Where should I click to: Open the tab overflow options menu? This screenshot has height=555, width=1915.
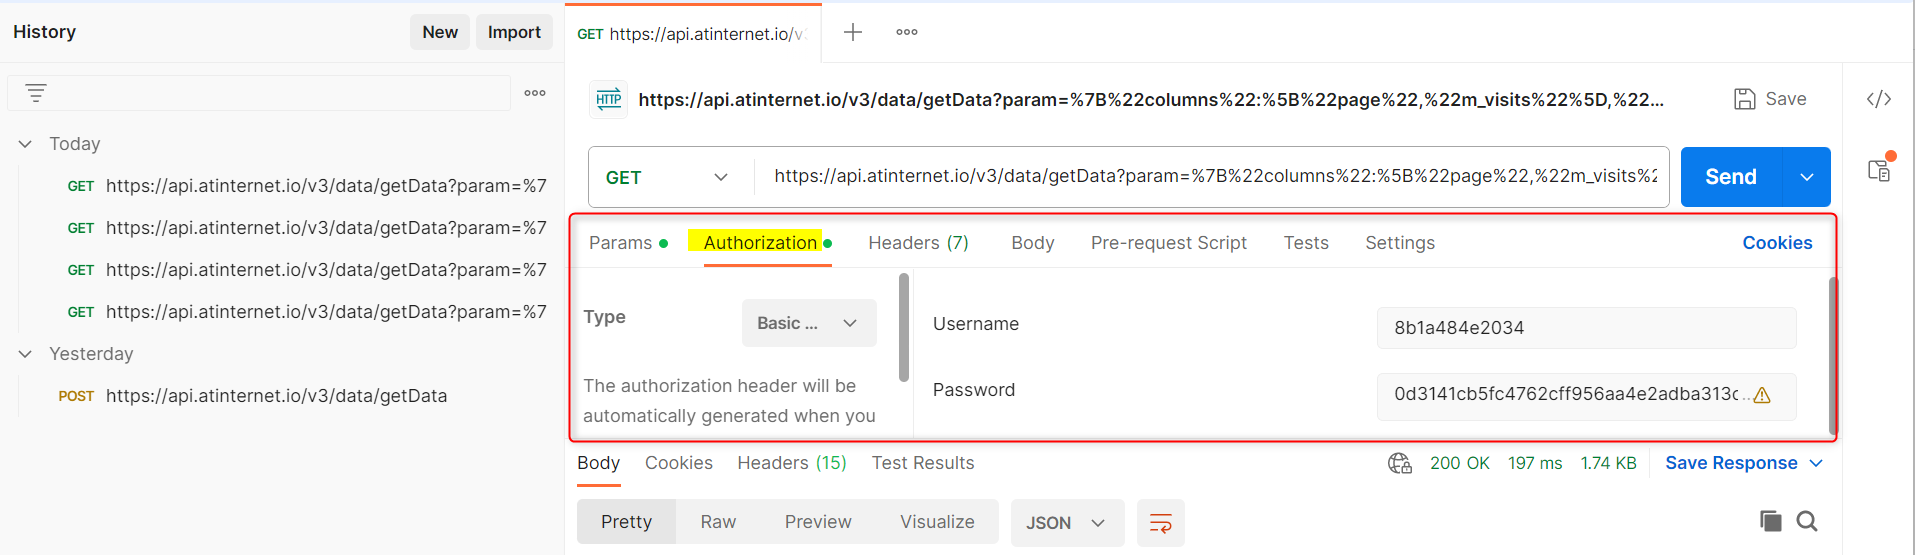907,32
